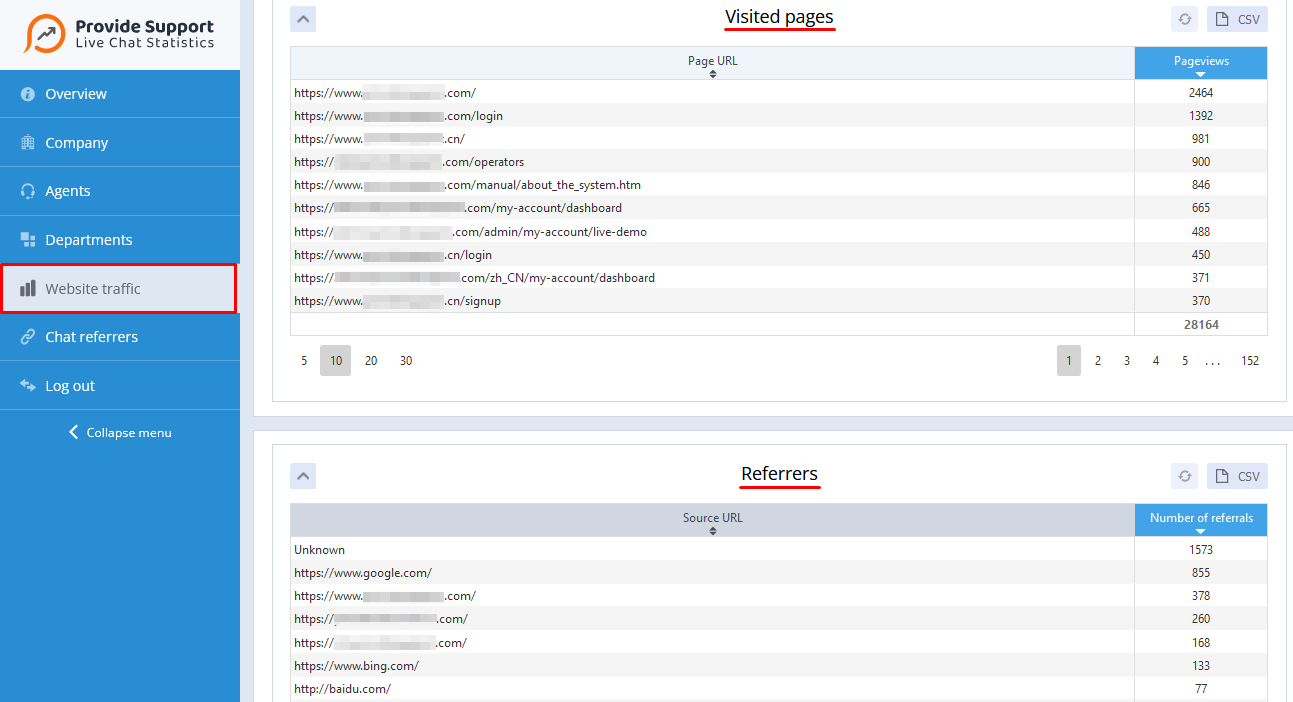Open the https://www.google.com/ referrer link
This screenshot has height=702, width=1293.
click(x=364, y=572)
